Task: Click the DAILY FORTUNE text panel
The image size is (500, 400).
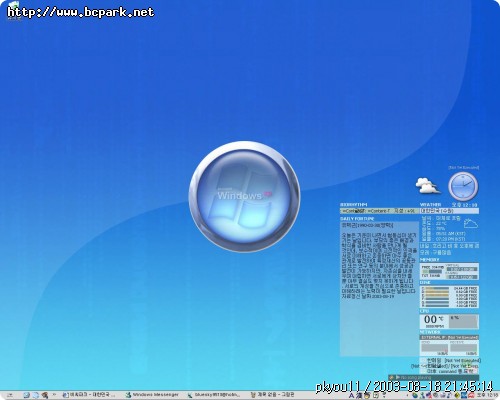Action: pos(380,288)
